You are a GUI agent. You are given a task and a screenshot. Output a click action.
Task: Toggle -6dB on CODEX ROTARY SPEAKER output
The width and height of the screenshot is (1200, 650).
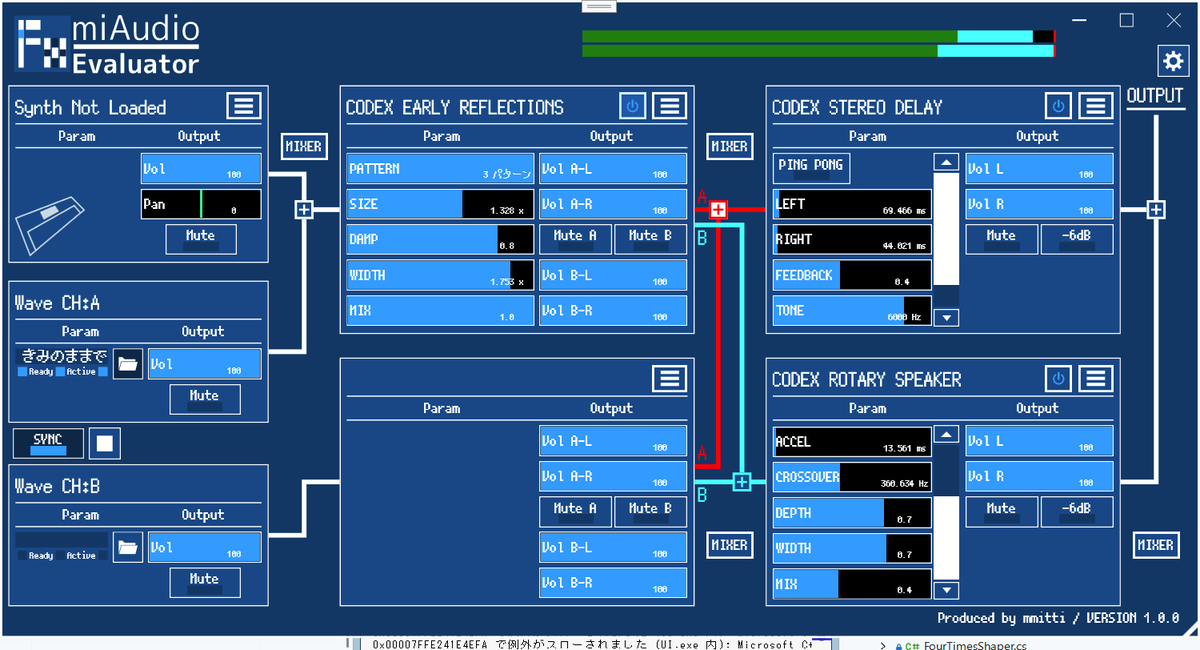(x=1077, y=512)
